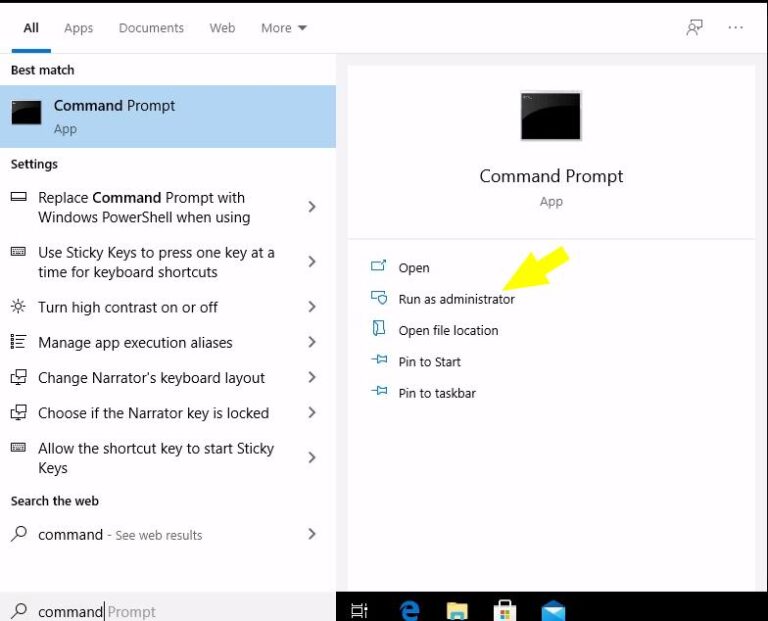
Task: Open Allow the shortcut key to start Sticky Keys
Action: coord(168,458)
